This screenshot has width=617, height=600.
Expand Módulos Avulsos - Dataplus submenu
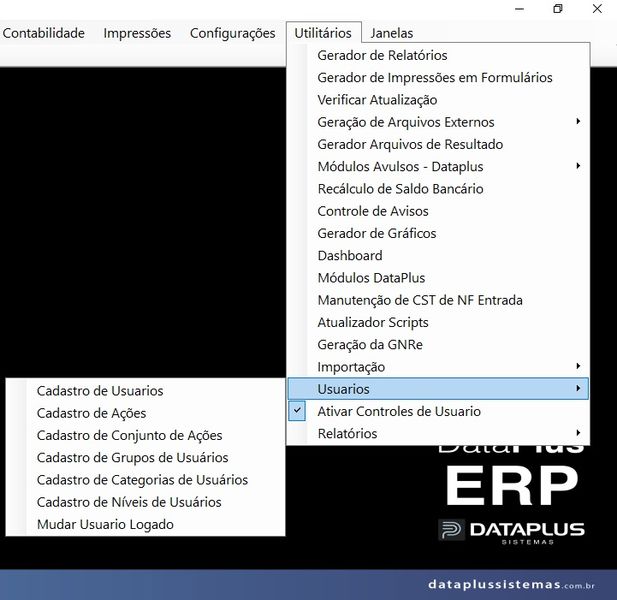coord(438,166)
